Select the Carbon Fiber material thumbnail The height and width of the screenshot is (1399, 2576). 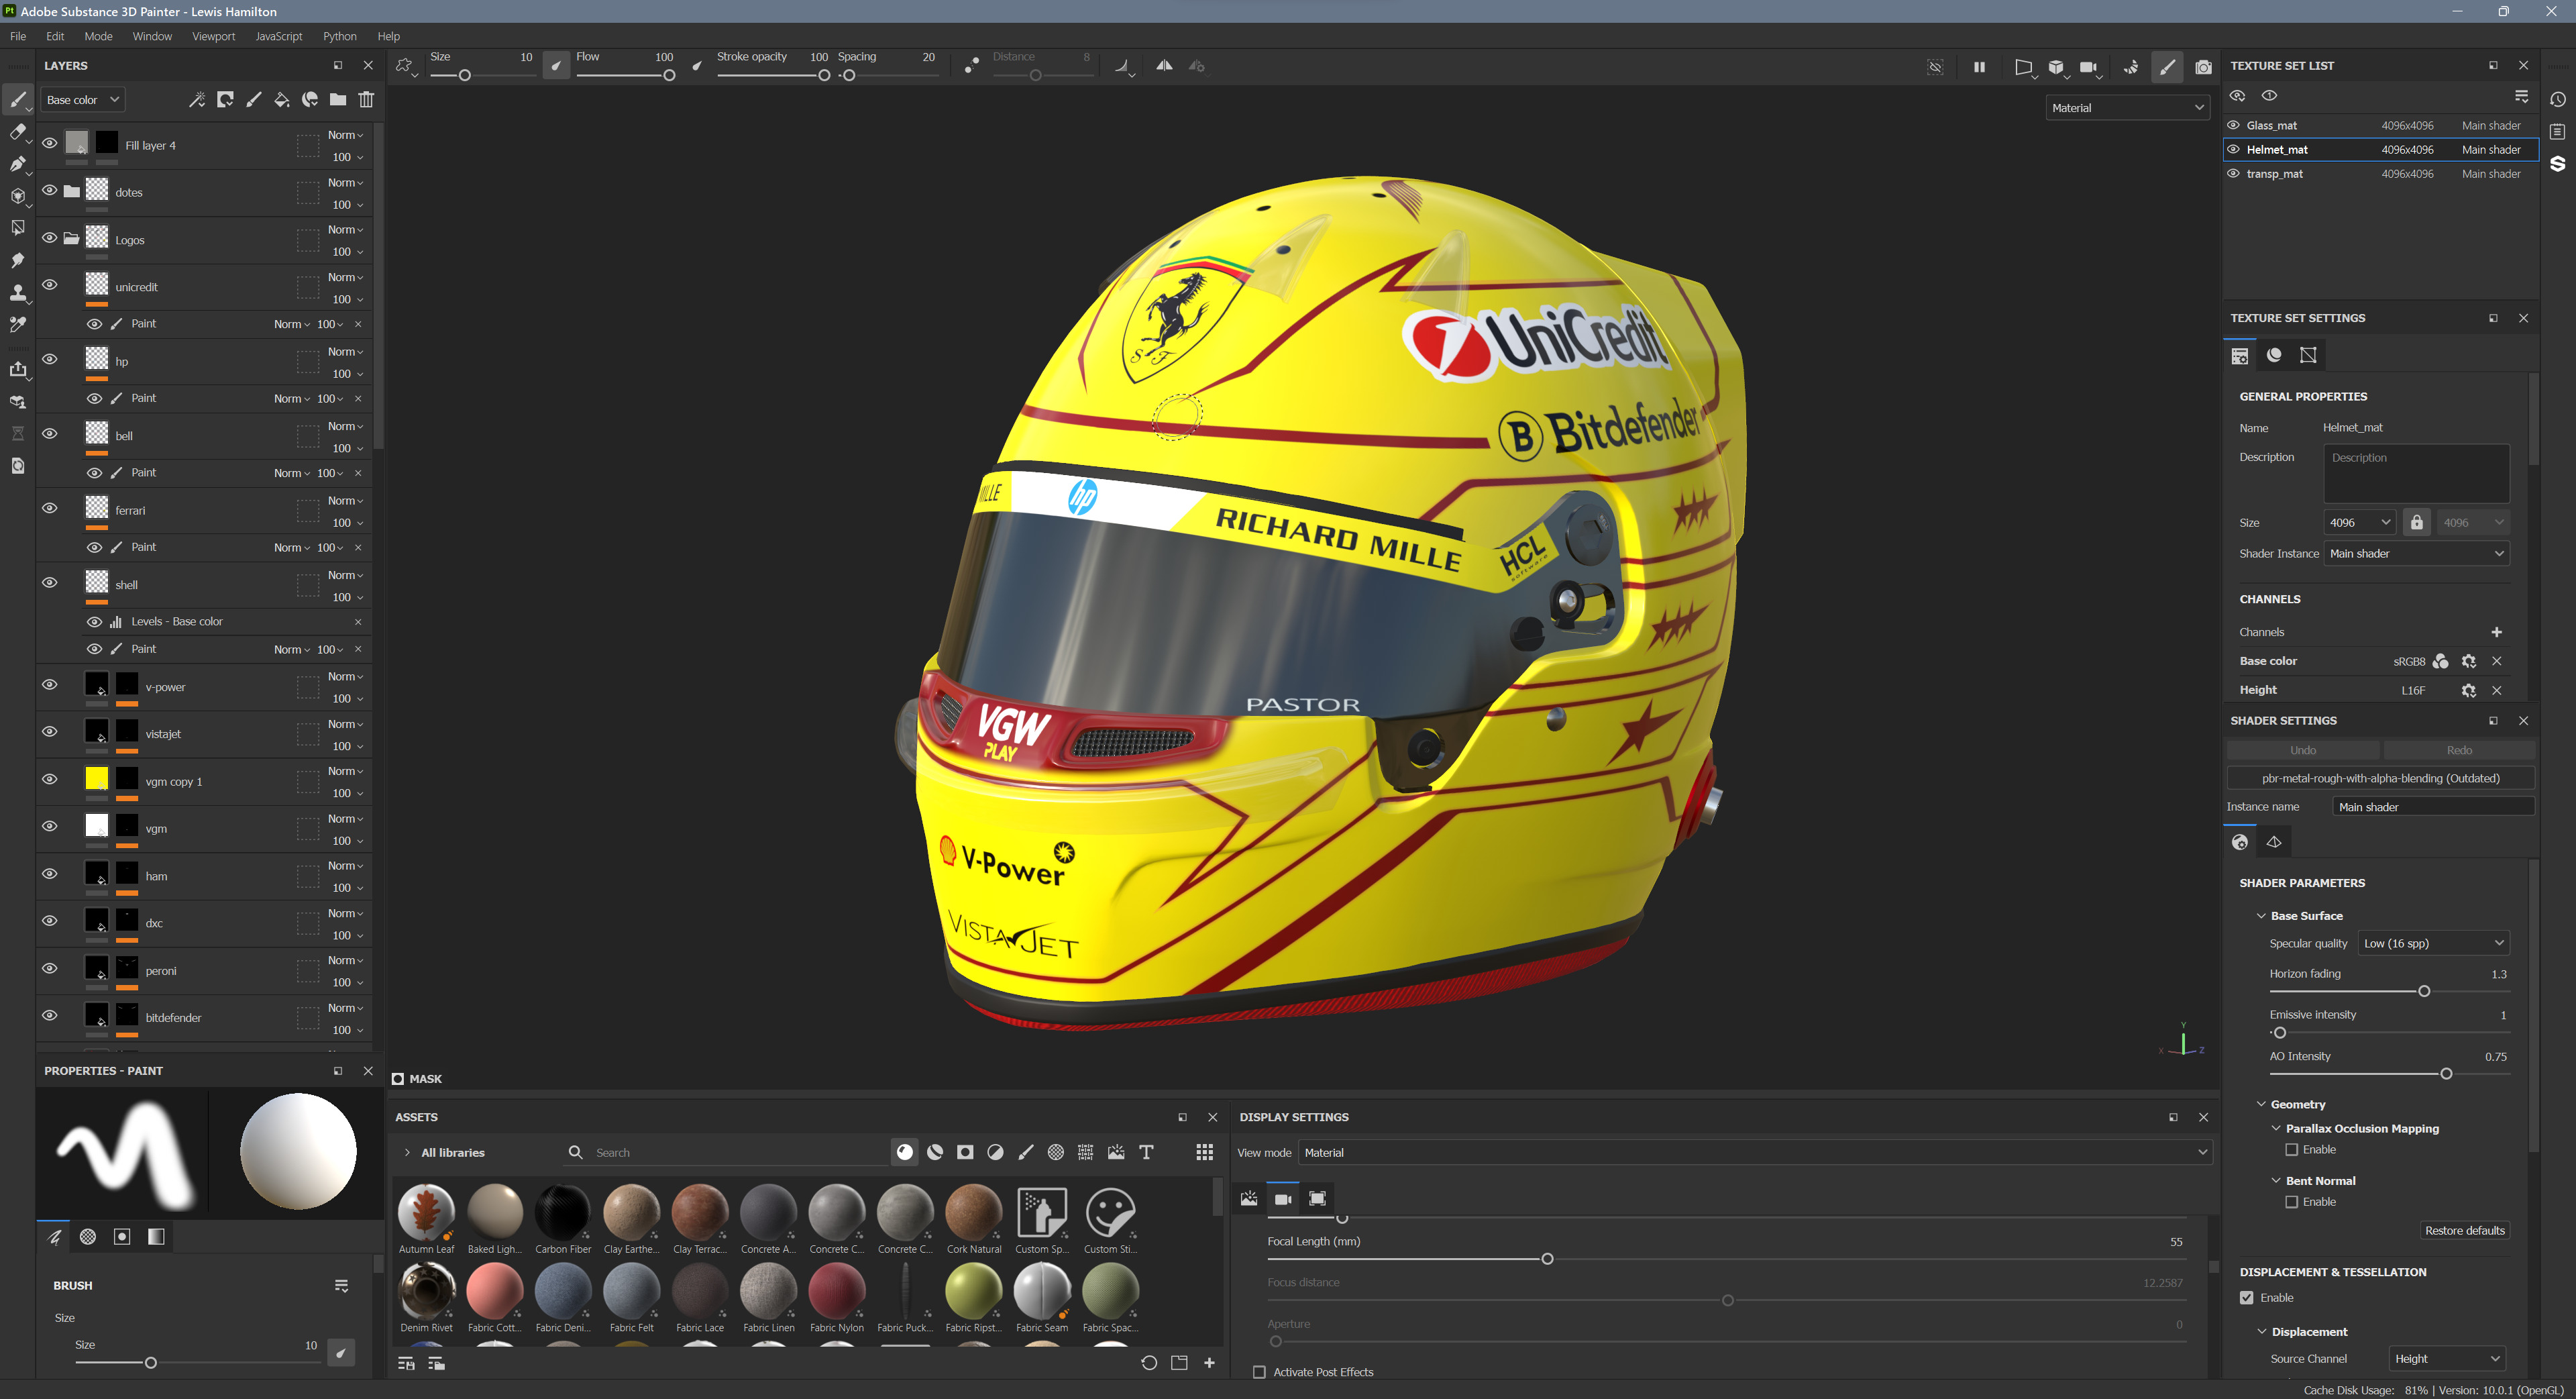point(563,1212)
